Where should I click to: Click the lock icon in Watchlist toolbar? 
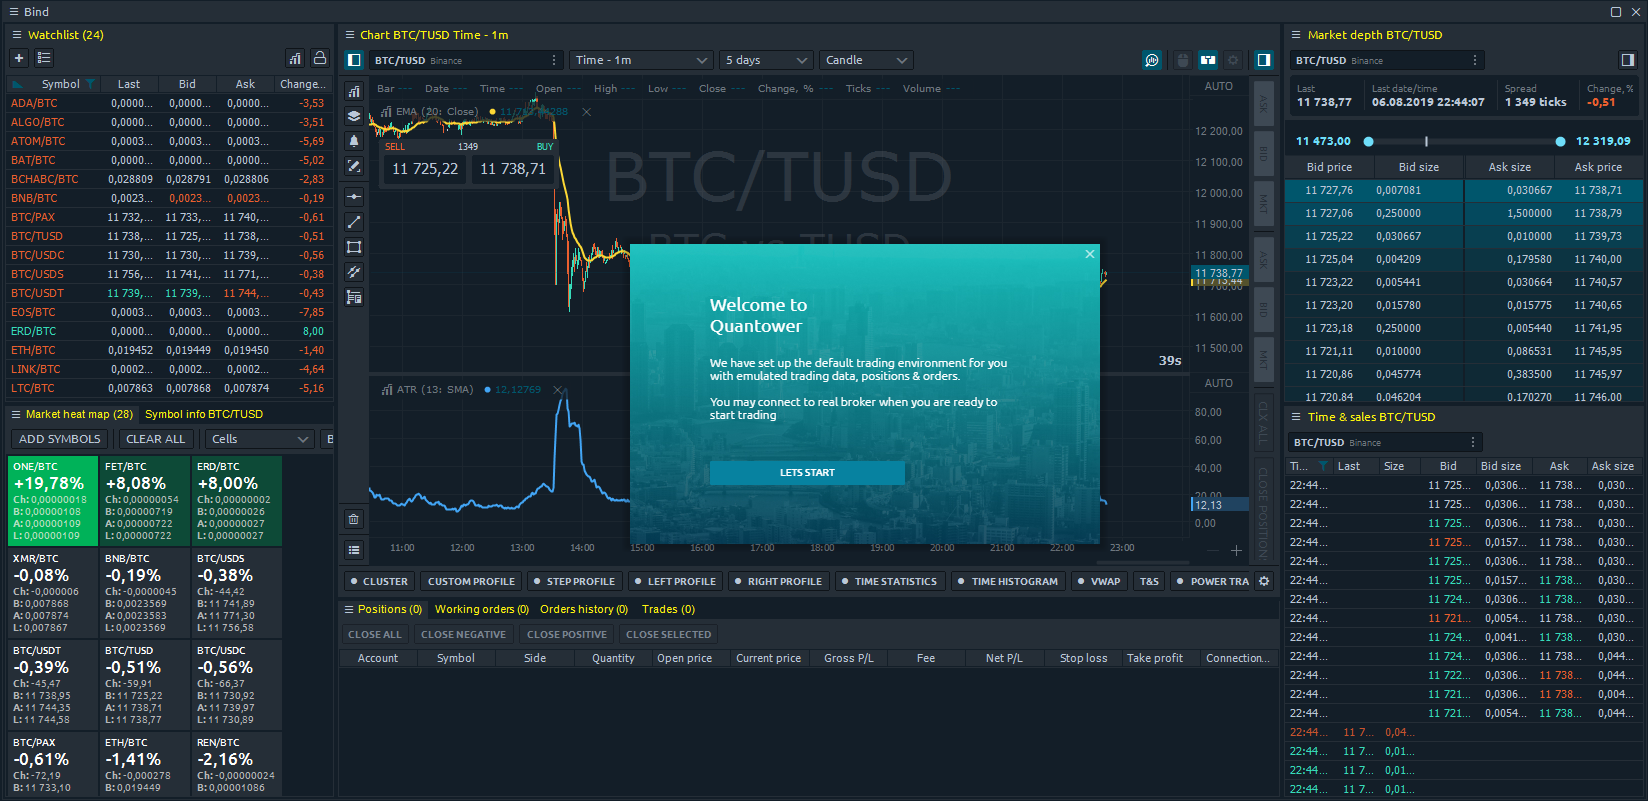(x=319, y=58)
